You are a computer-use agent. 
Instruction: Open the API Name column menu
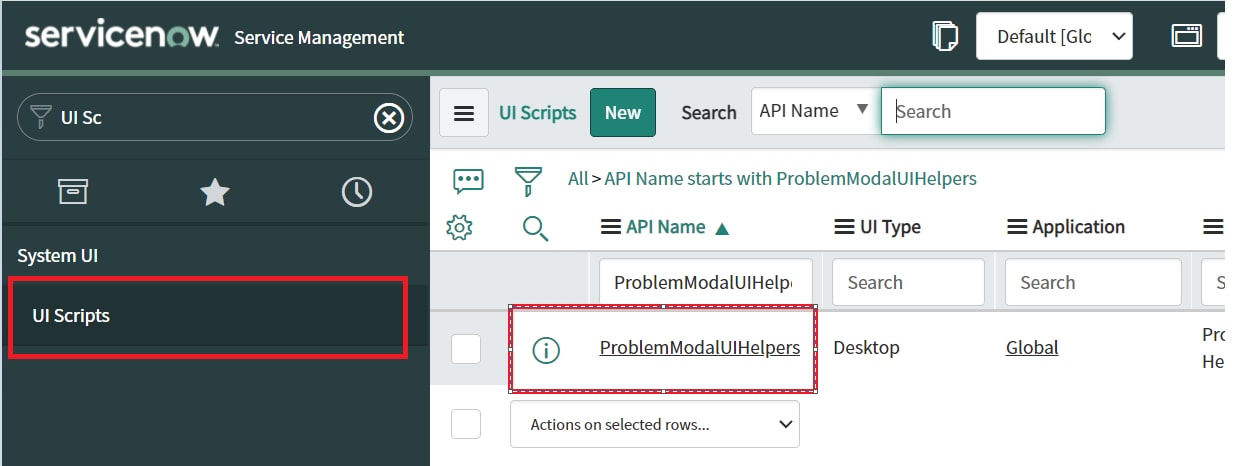coord(610,228)
